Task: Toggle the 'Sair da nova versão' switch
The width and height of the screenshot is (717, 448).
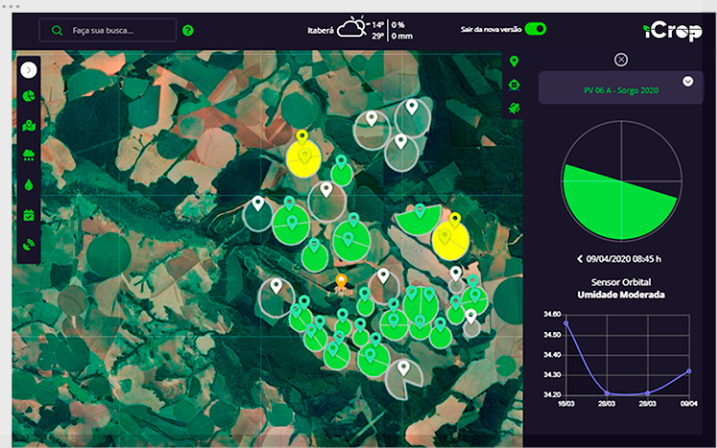Action: (536, 30)
